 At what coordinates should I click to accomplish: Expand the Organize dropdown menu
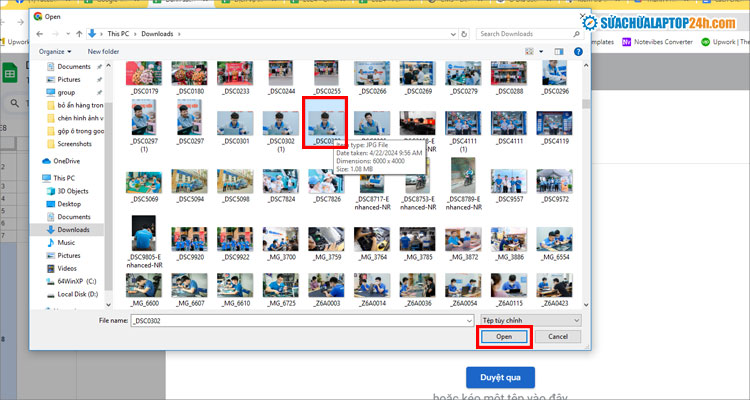[x=54, y=51]
